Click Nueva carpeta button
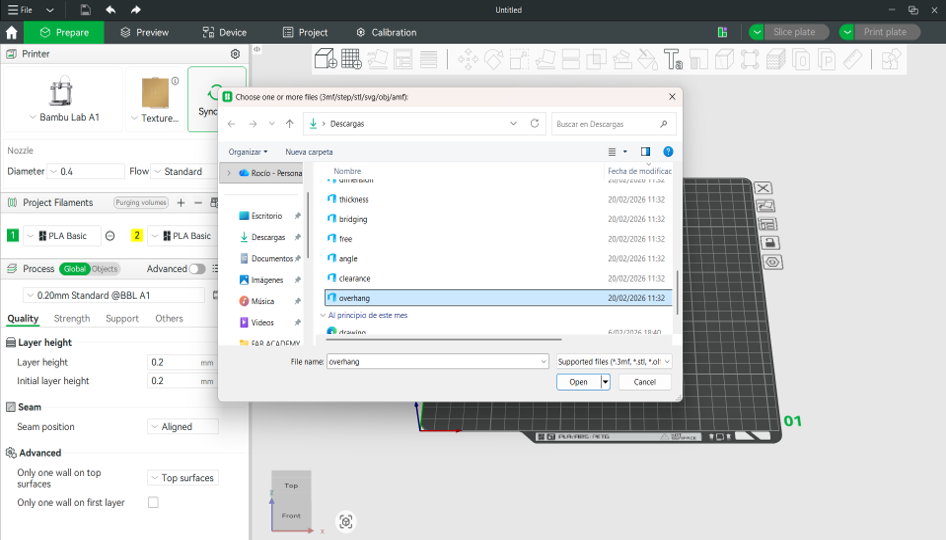Viewport: 946px width, 540px height. [x=309, y=152]
